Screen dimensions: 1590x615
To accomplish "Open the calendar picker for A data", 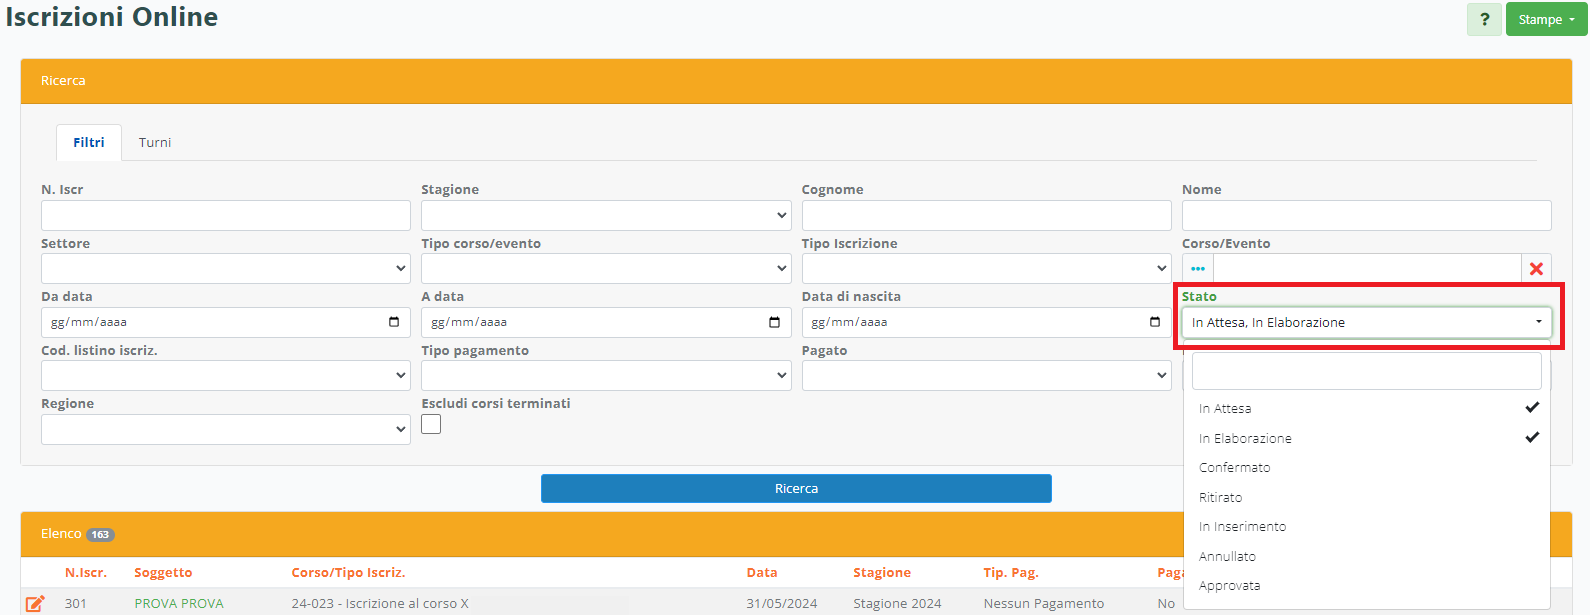I will [774, 322].
